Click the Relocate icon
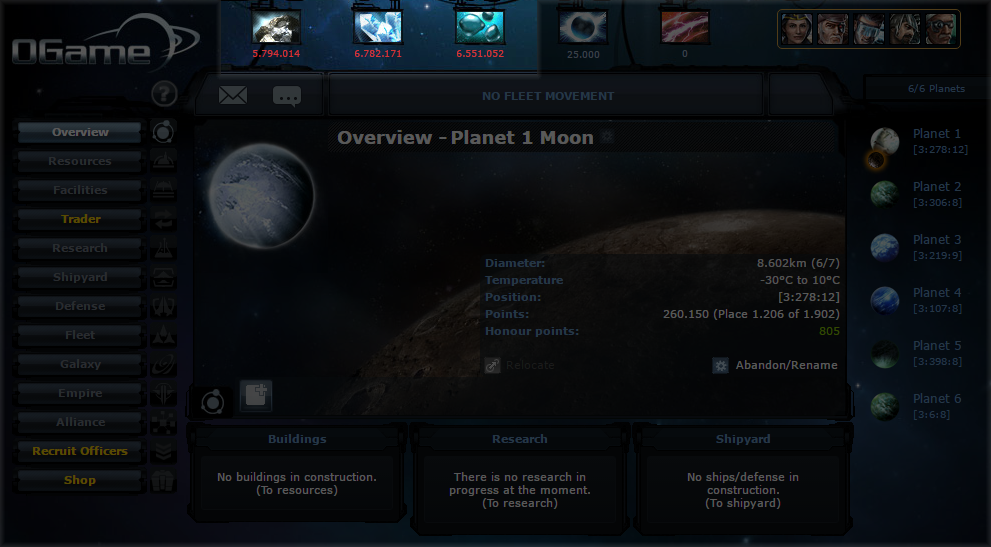 click(492, 366)
